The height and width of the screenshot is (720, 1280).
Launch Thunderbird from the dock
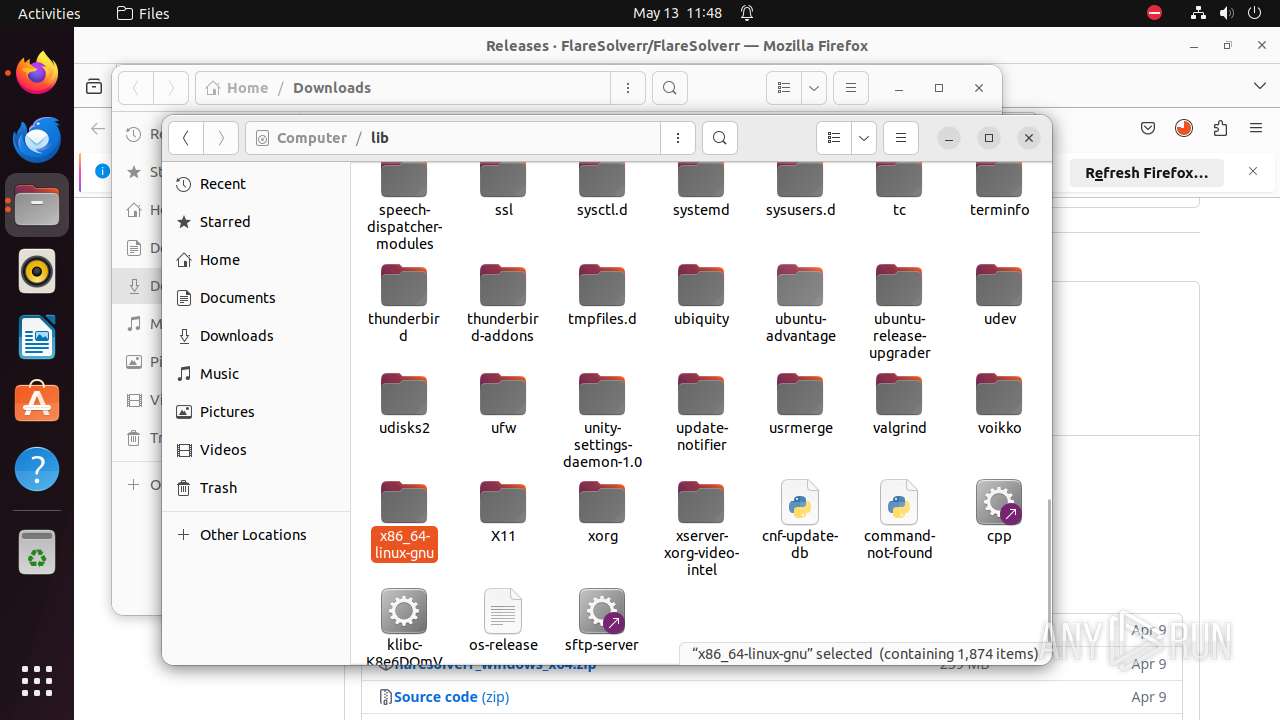[37, 139]
